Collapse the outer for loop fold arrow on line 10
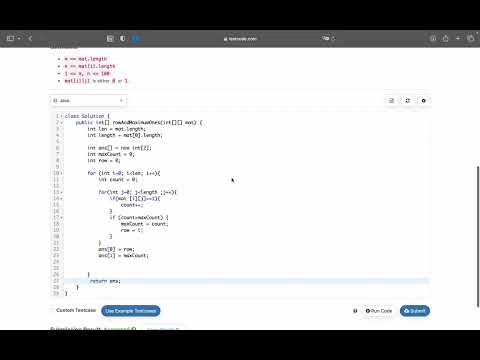Image resolution: width=480 pixels, height=360 pixels. pyautogui.click(x=61, y=173)
